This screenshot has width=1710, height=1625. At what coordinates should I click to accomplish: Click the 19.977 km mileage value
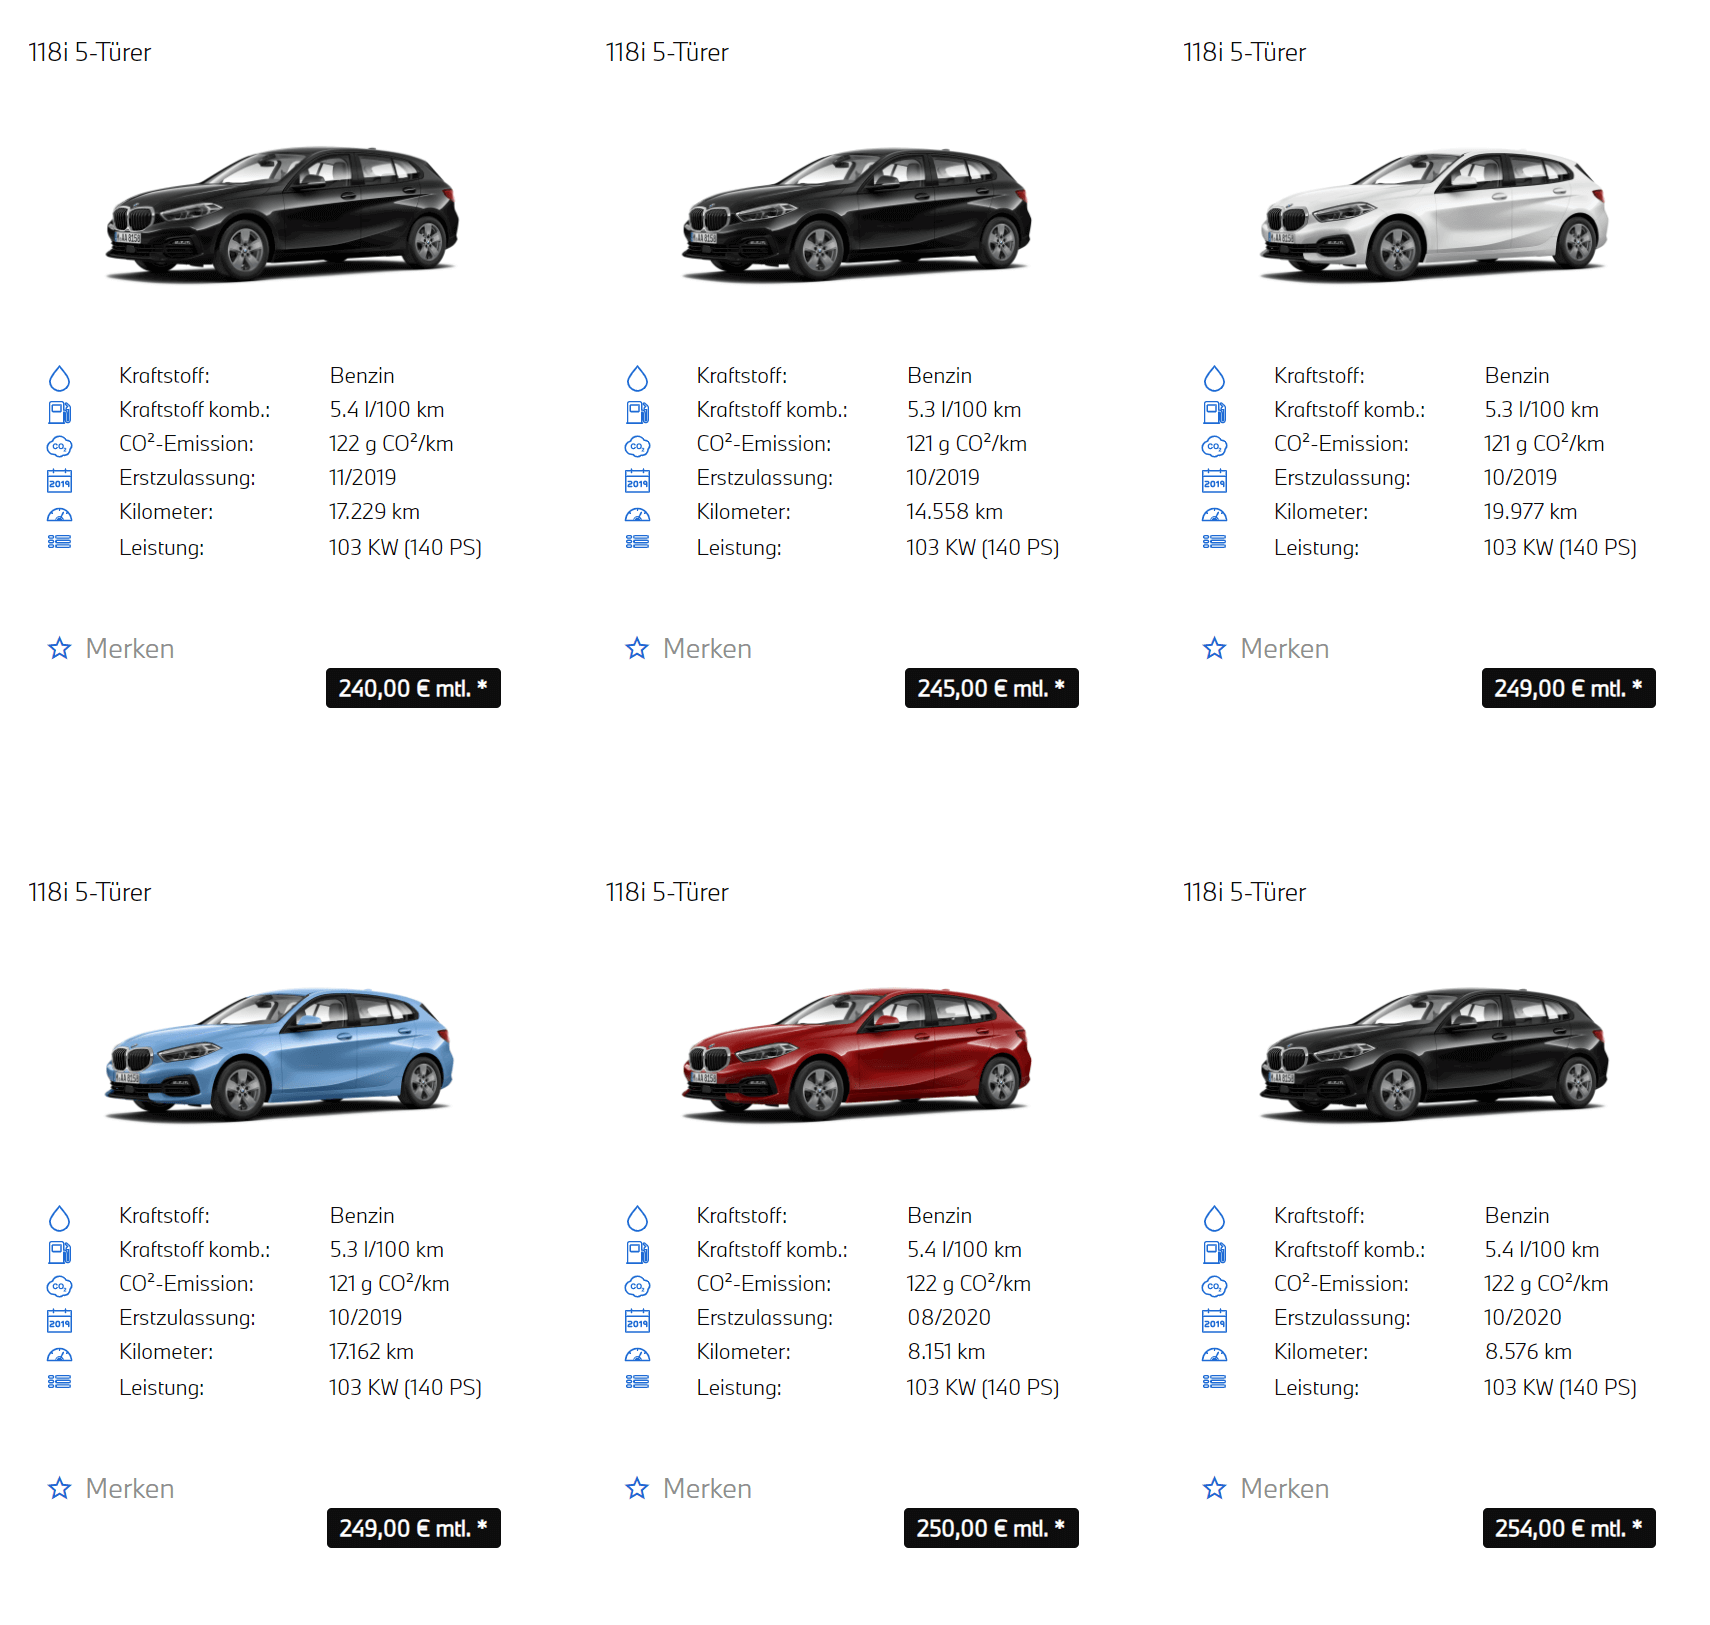tap(1531, 512)
